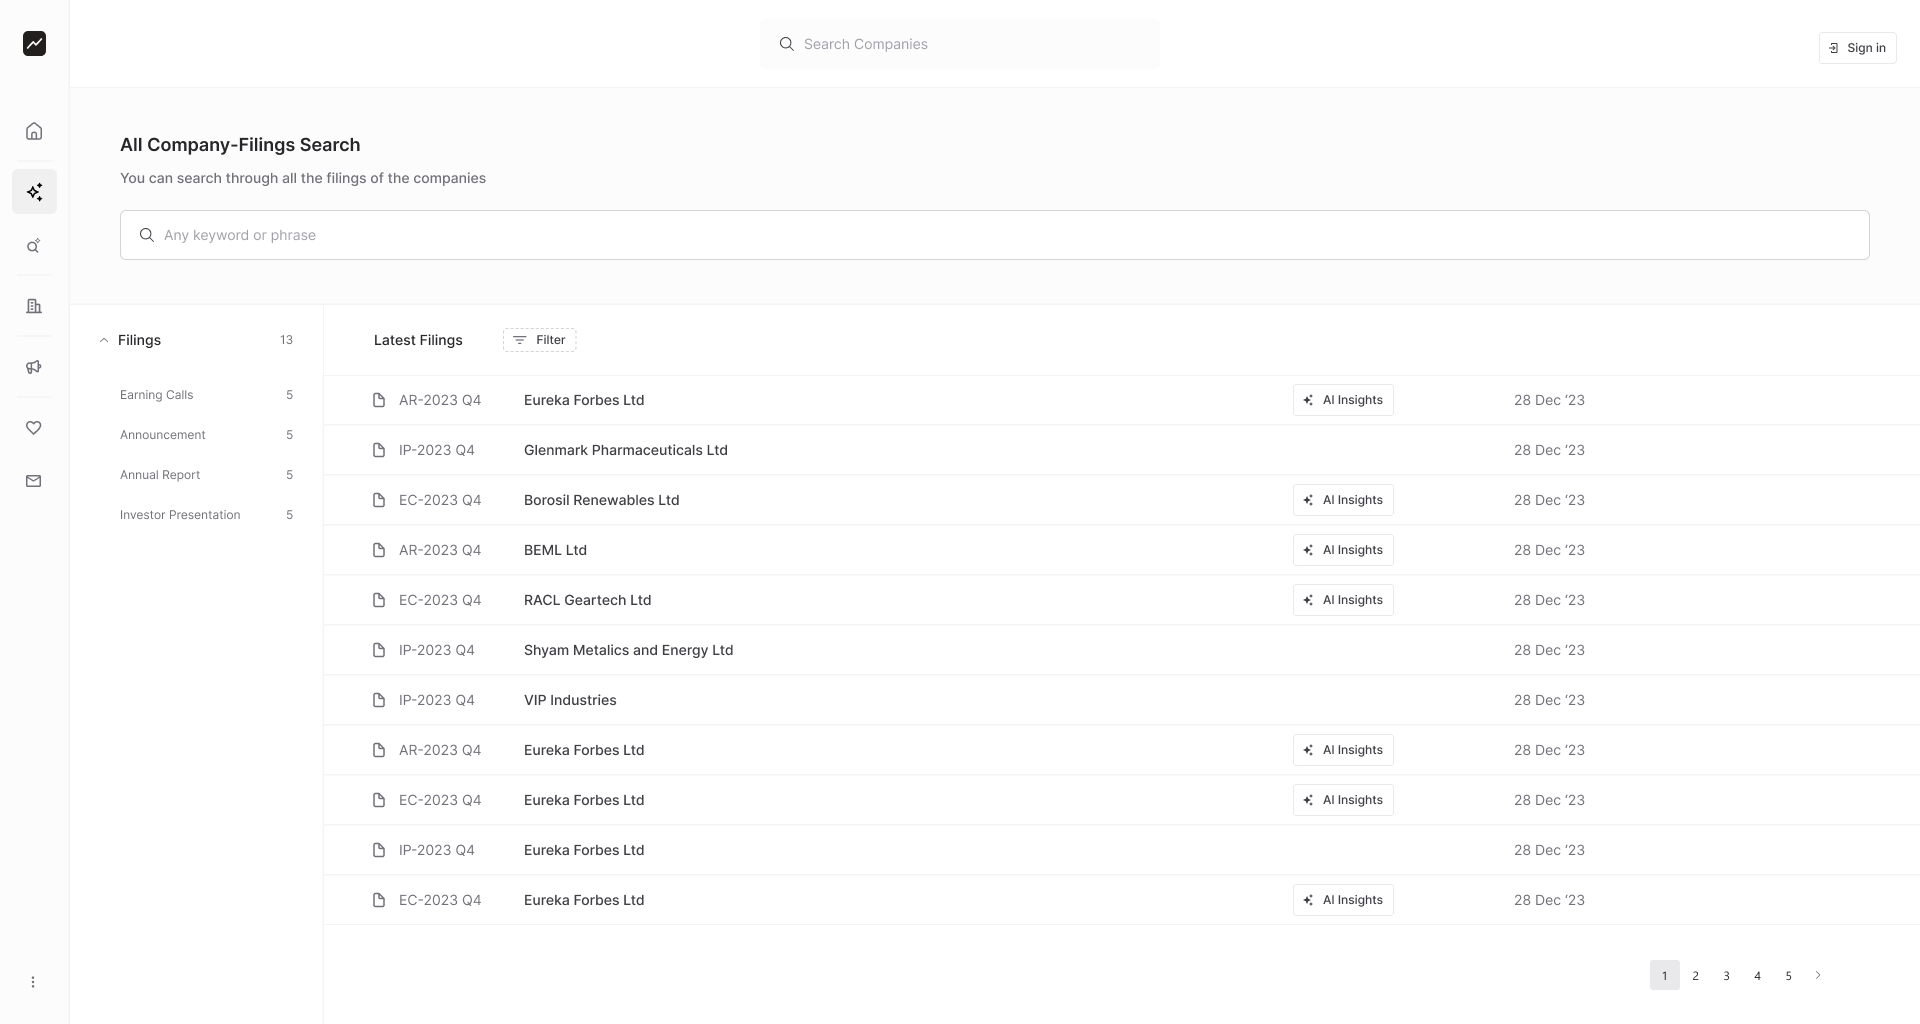Click the Latest Filings heading
1920x1024 pixels.
[418, 340]
